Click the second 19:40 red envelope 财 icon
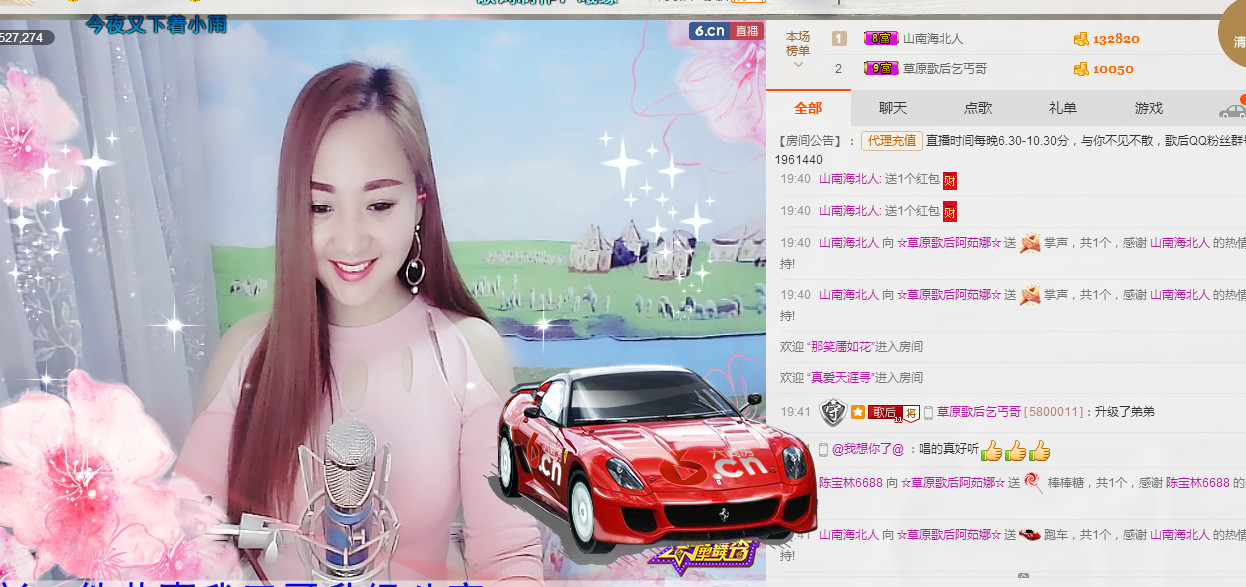 [x=950, y=211]
